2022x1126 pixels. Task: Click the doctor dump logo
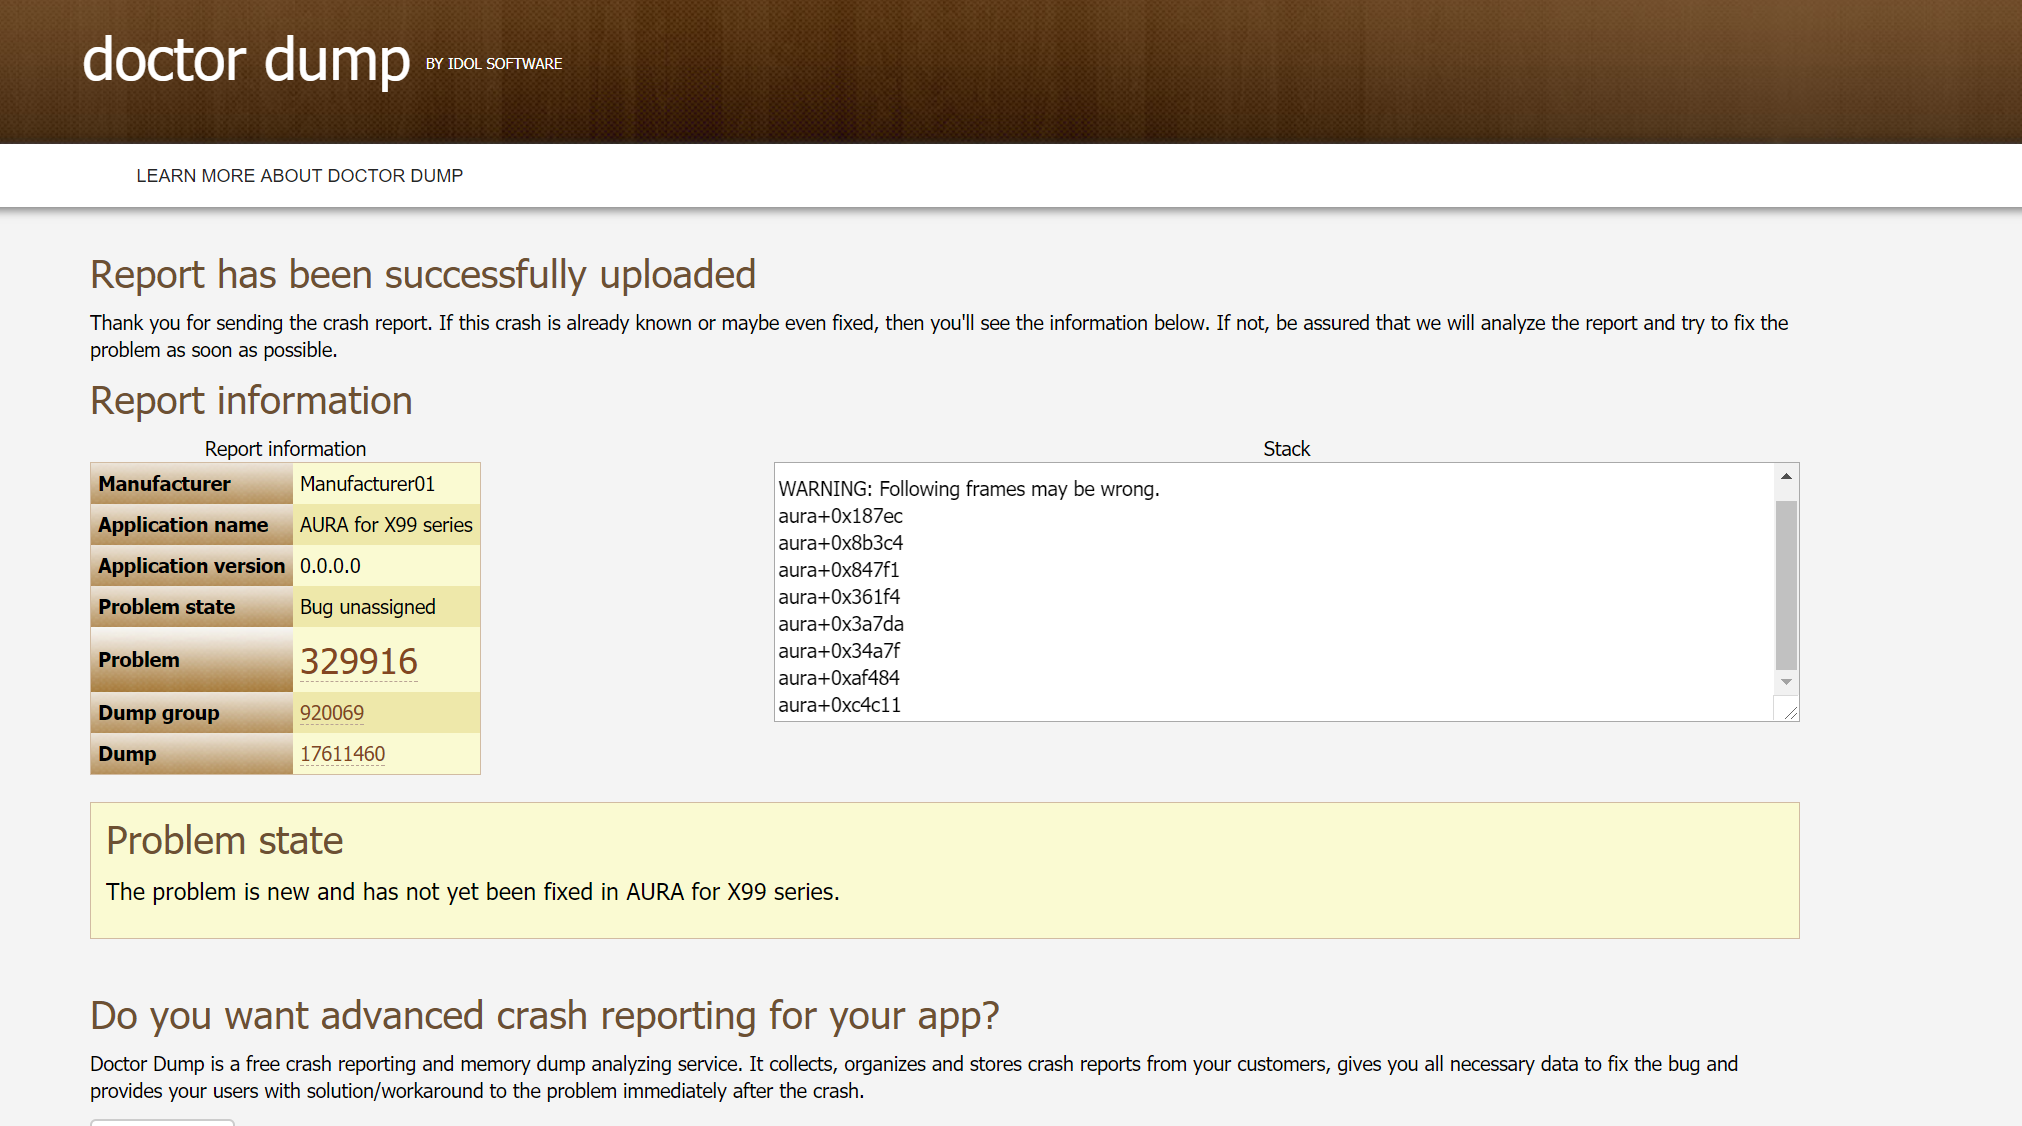(x=246, y=60)
